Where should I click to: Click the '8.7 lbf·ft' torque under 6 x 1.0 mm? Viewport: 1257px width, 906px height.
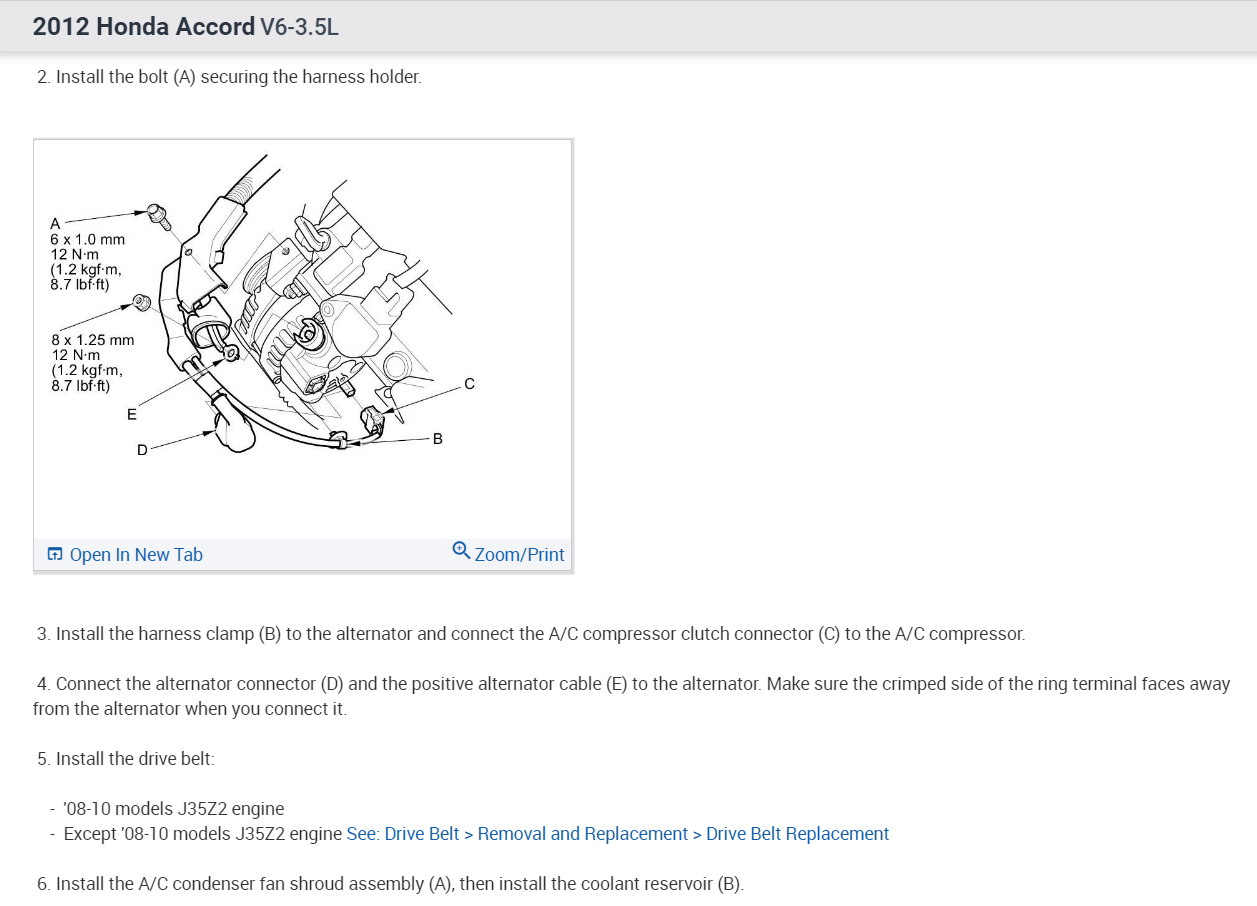pos(80,285)
